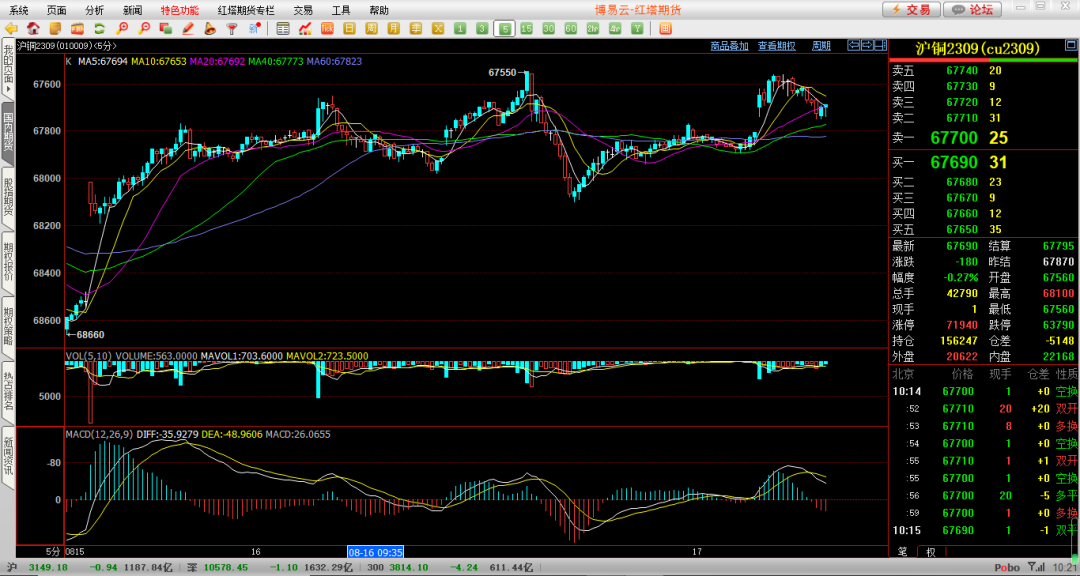The height and width of the screenshot is (576, 1080).
Task: Click the red and green overlapping squares icon
Action: click(165, 29)
